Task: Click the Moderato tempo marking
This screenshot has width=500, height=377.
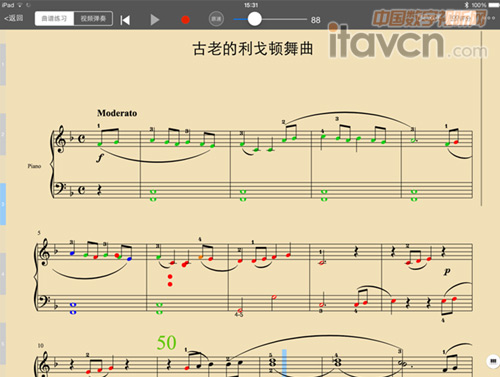Action: click(x=117, y=113)
